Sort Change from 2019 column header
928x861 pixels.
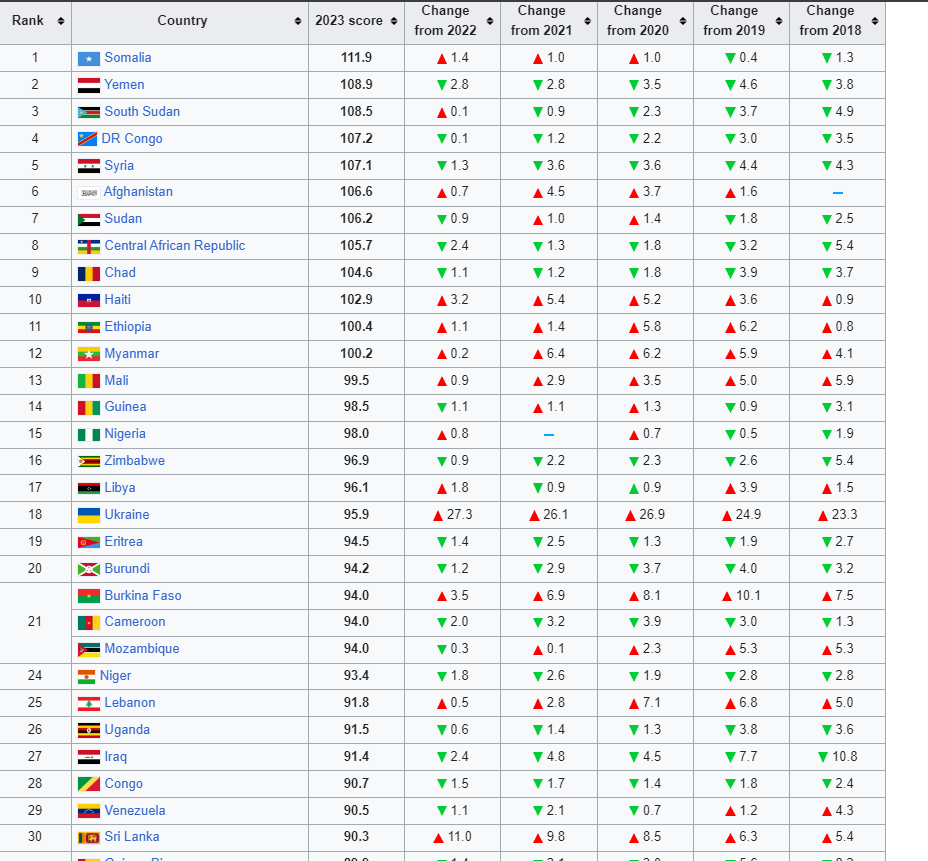(x=779, y=21)
